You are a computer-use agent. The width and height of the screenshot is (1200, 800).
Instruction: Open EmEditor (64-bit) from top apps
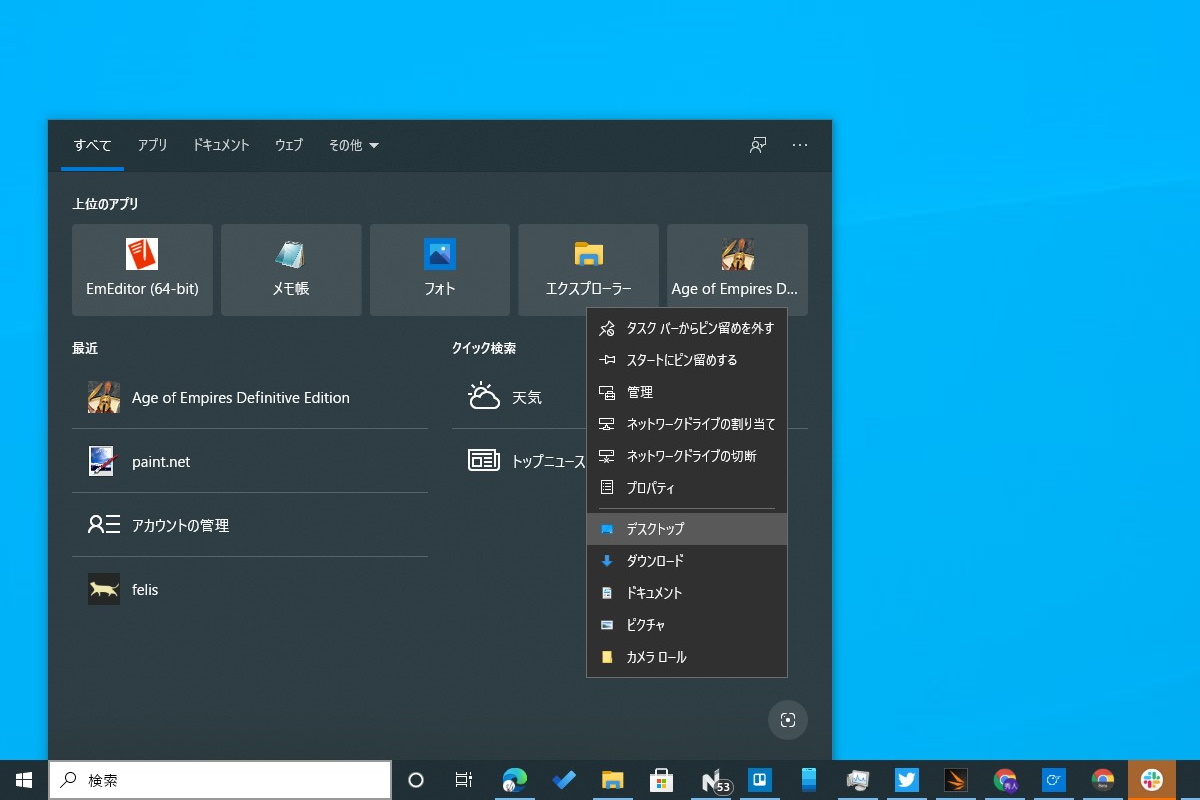pos(142,269)
